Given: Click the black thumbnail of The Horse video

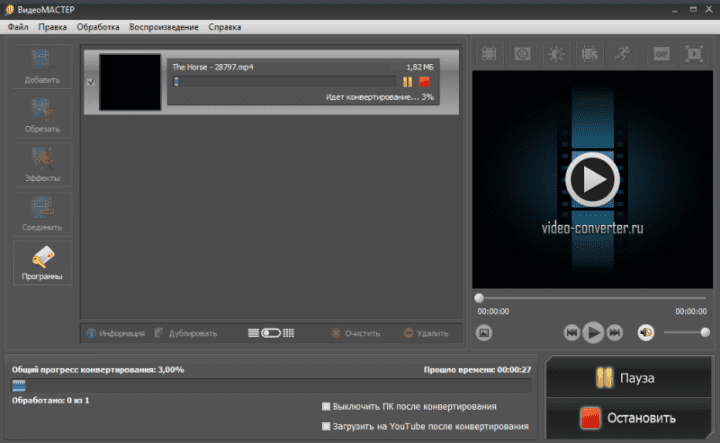Looking at the screenshot, I should coord(130,82).
